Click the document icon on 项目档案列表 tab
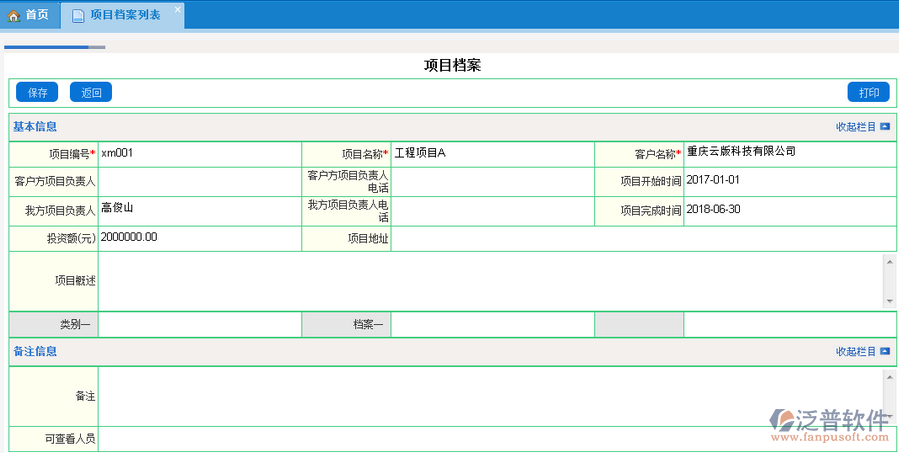Image resolution: width=899 pixels, height=453 pixels. click(78, 15)
